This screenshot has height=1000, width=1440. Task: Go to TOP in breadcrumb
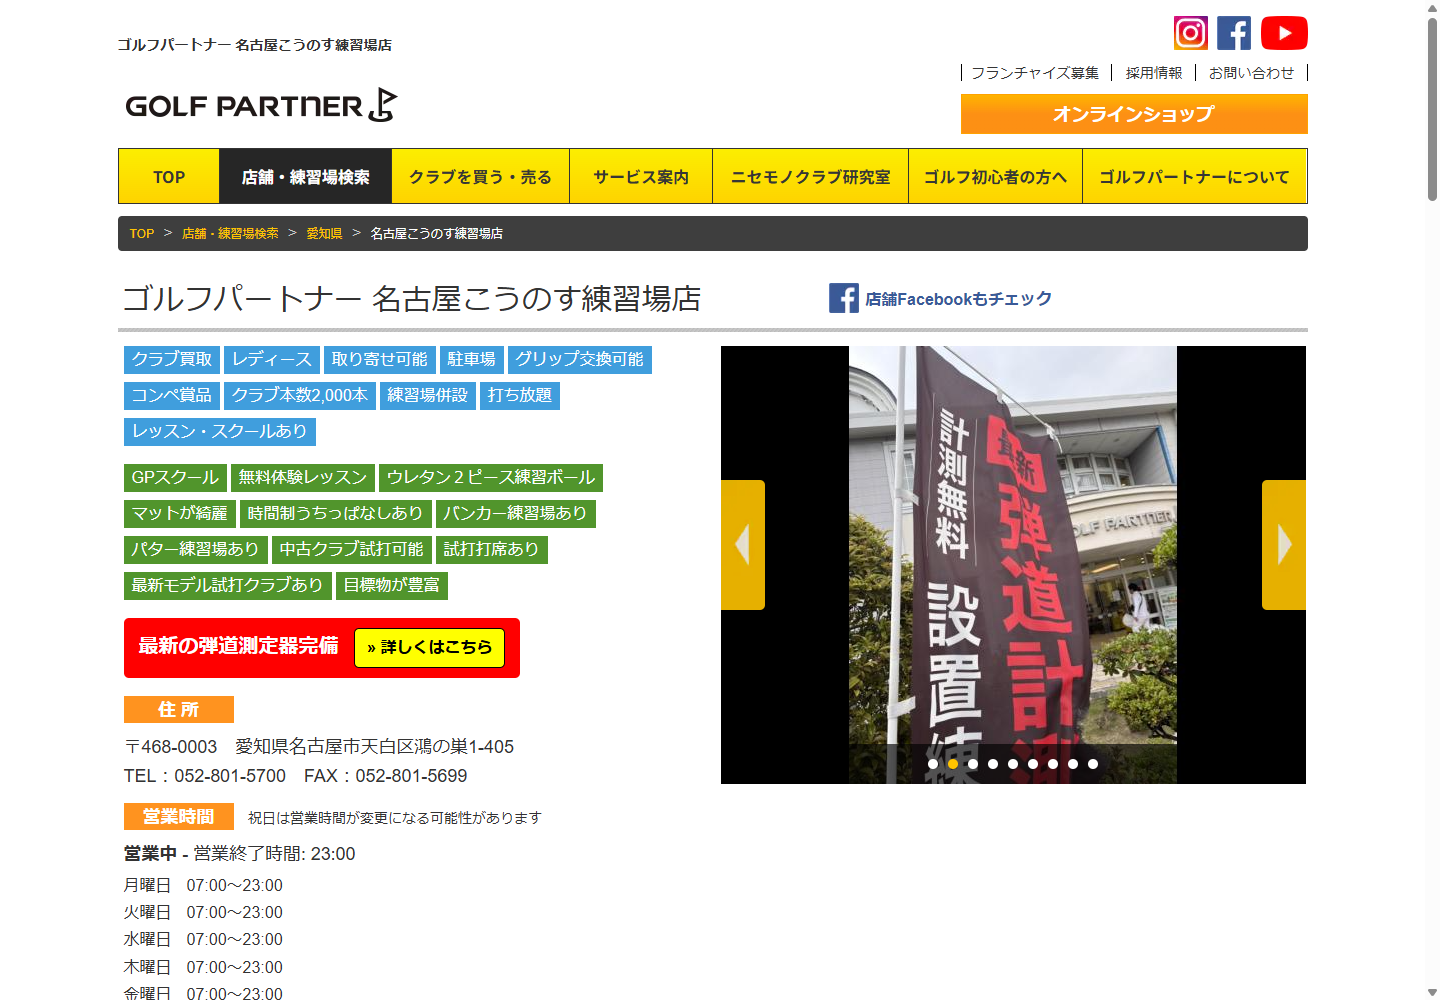click(x=142, y=234)
